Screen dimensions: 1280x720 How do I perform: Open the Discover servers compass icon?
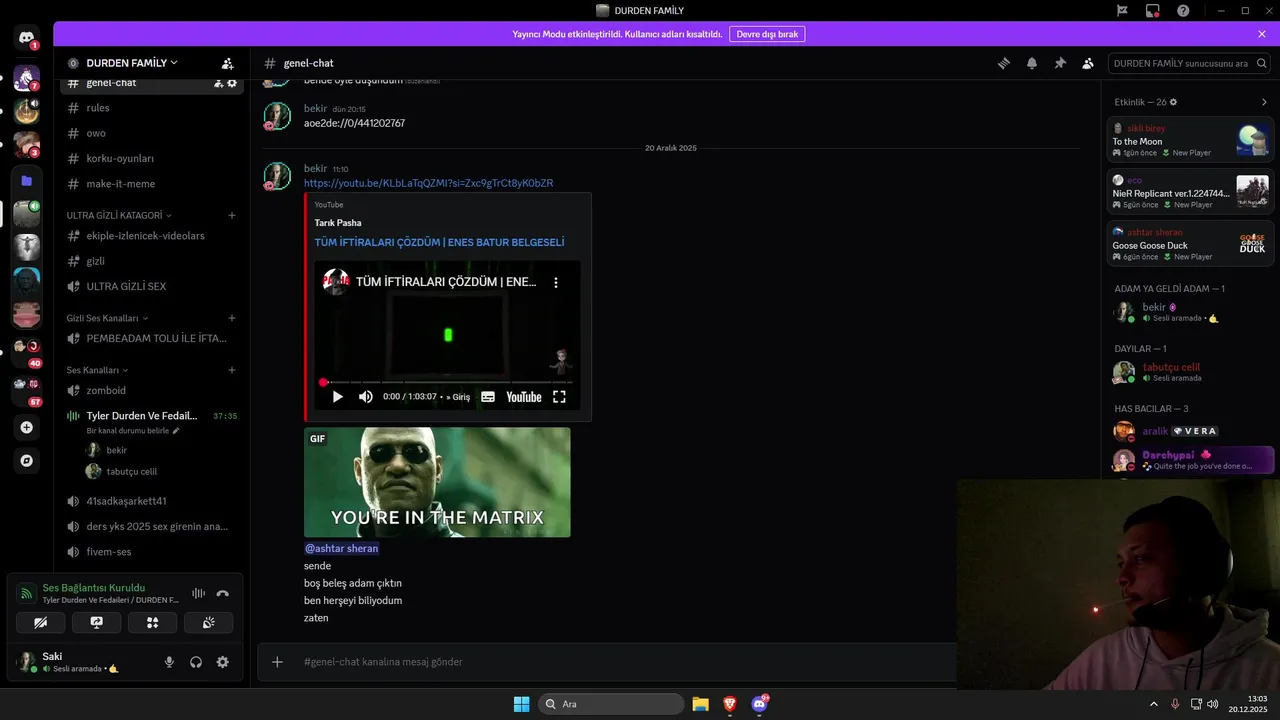pos(27,461)
